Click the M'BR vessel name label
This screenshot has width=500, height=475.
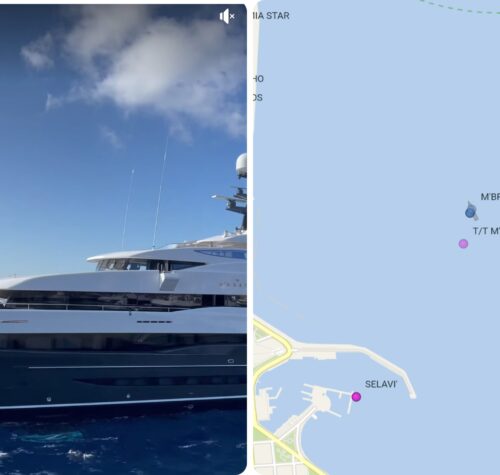point(490,197)
